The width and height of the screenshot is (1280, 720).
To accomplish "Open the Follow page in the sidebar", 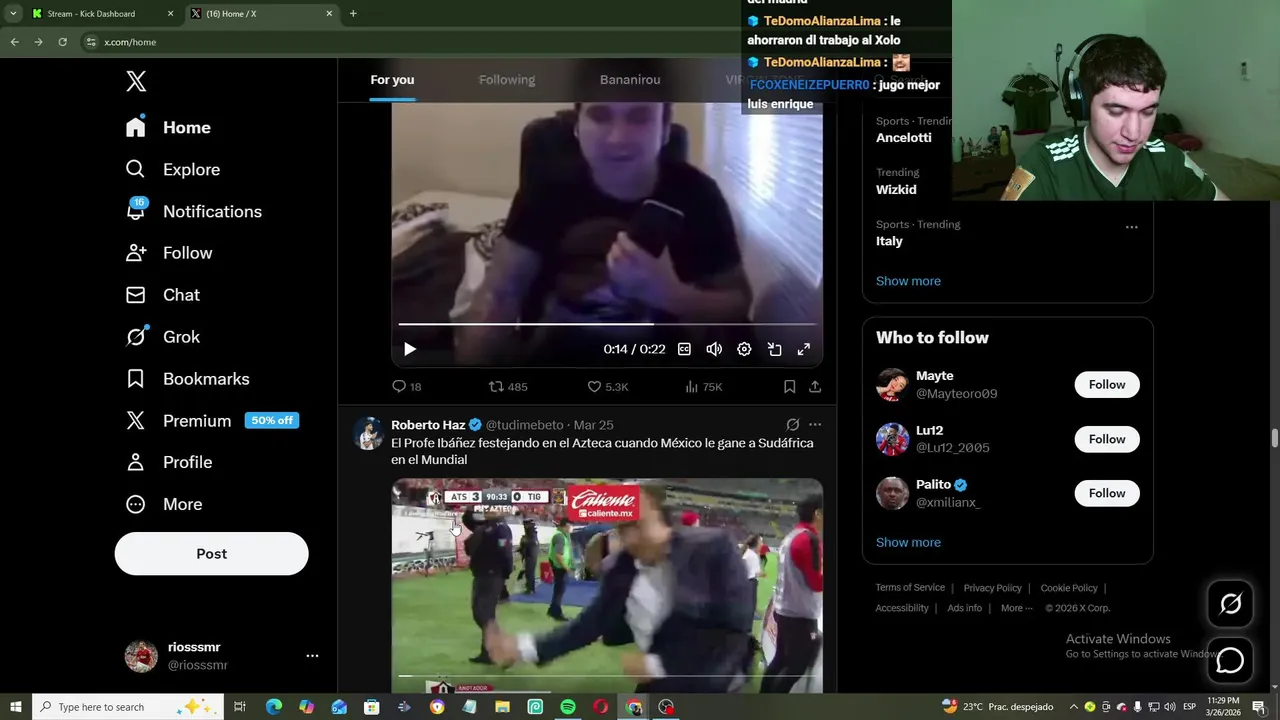I will [168, 253].
